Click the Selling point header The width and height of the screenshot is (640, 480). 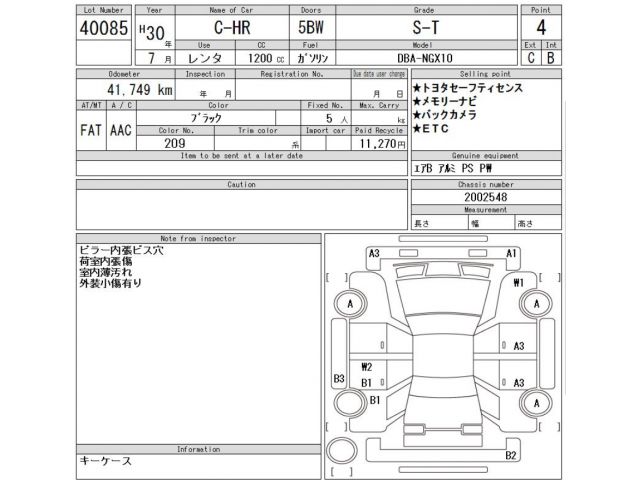point(485,74)
